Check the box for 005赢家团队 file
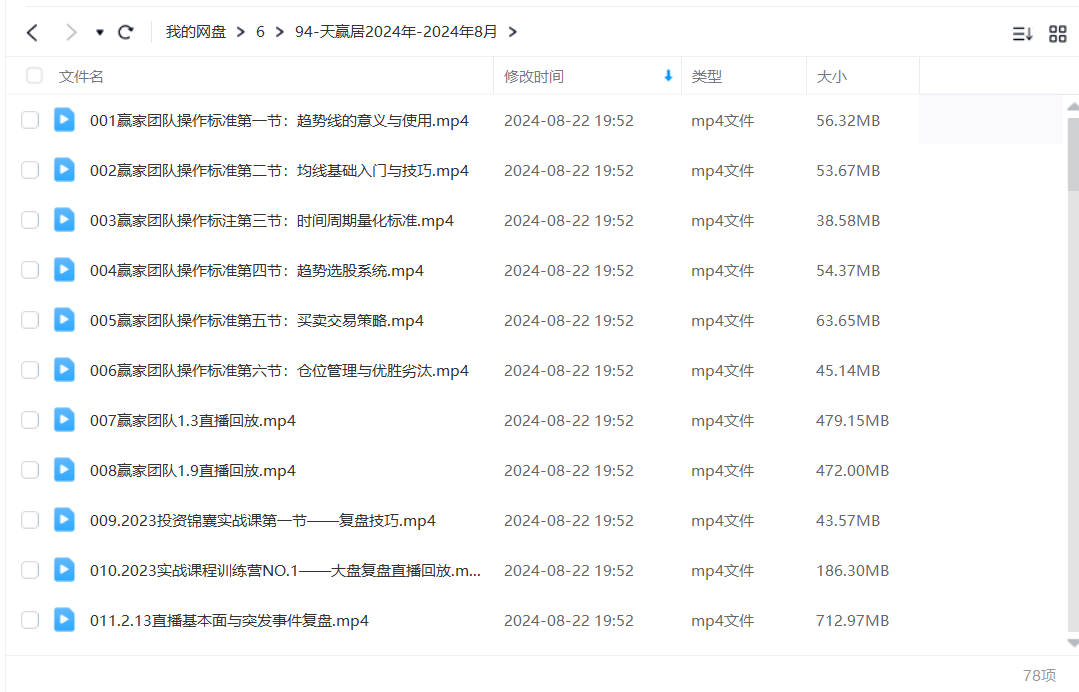Screen dimensions: 1079x692 click(x=30, y=320)
